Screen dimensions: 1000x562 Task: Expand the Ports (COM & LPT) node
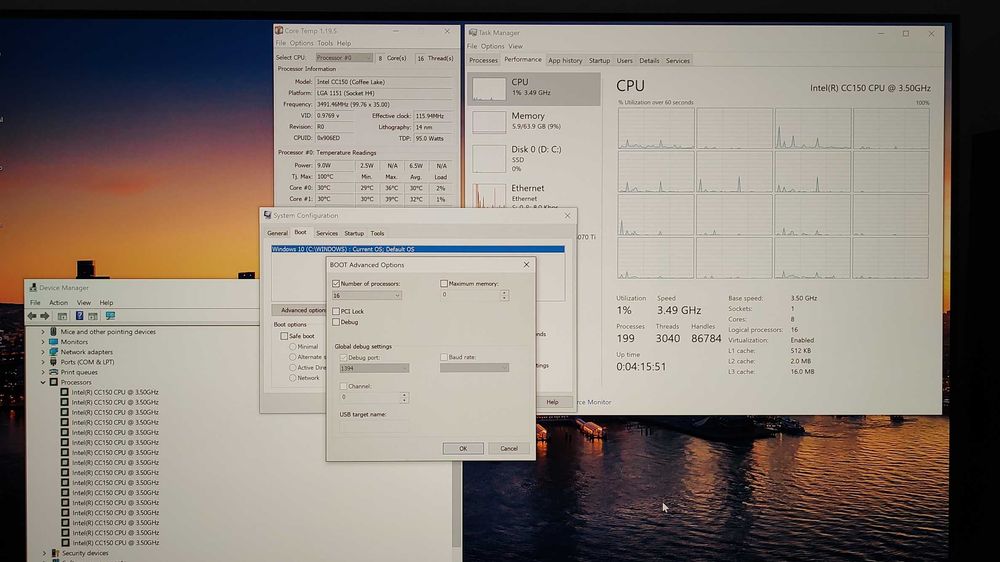(x=43, y=362)
